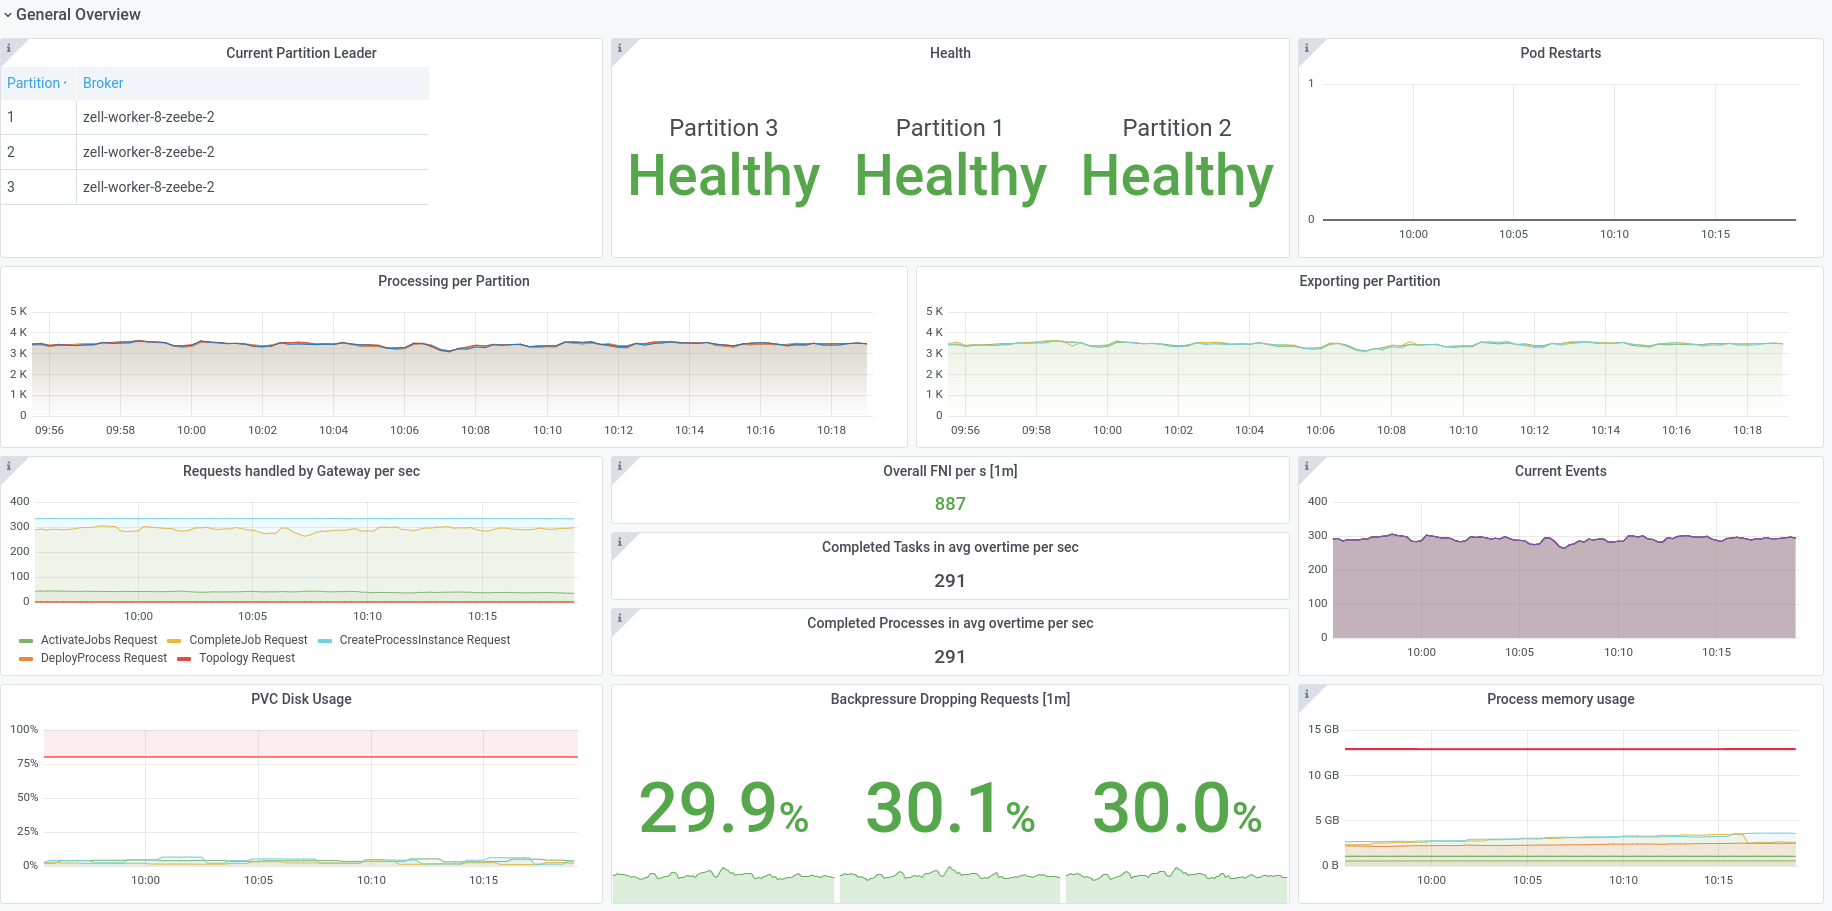Click the 30.1% backpressure stat

[950, 808]
